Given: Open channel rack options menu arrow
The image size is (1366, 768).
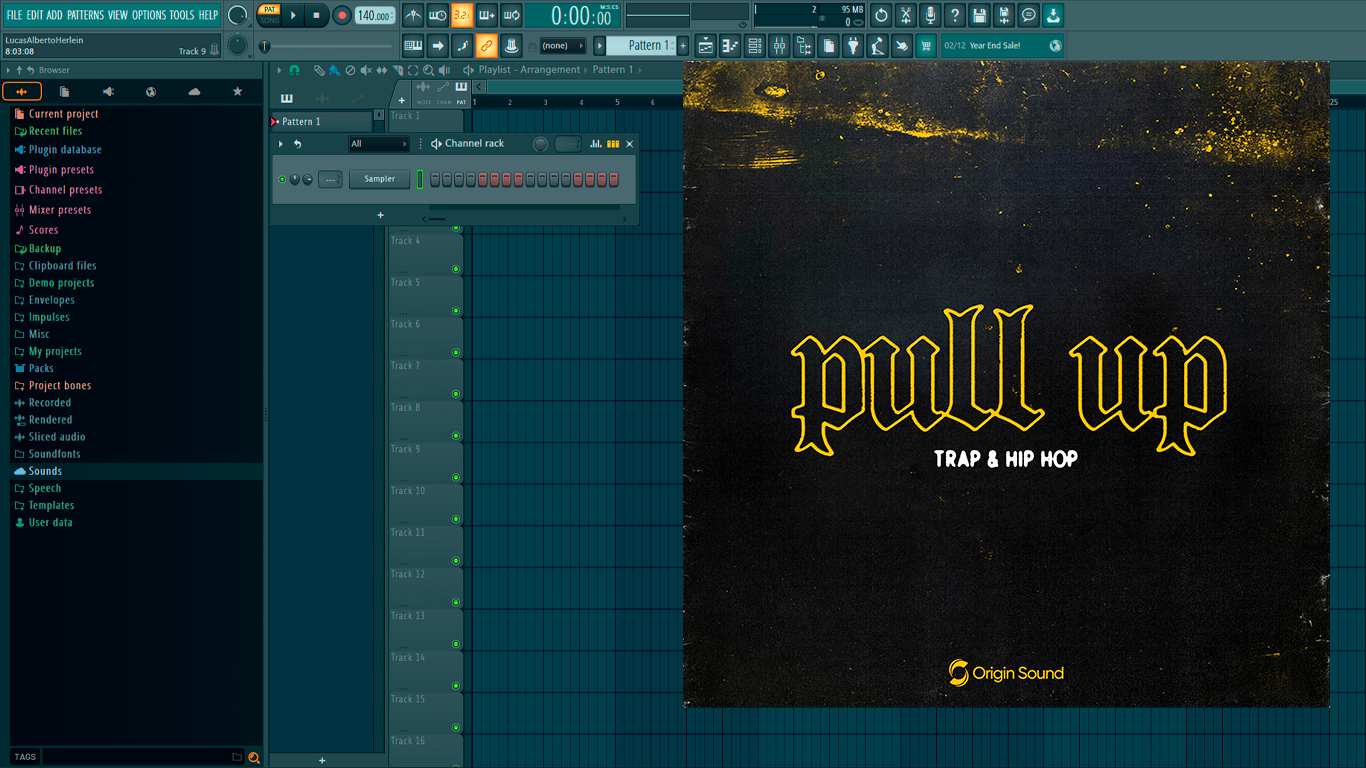Looking at the screenshot, I should (281, 144).
